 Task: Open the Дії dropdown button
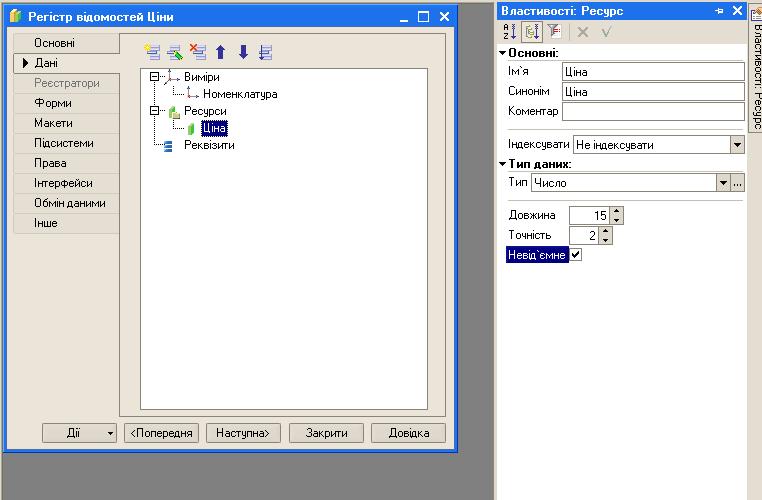pyautogui.click(x=80, y=433)
